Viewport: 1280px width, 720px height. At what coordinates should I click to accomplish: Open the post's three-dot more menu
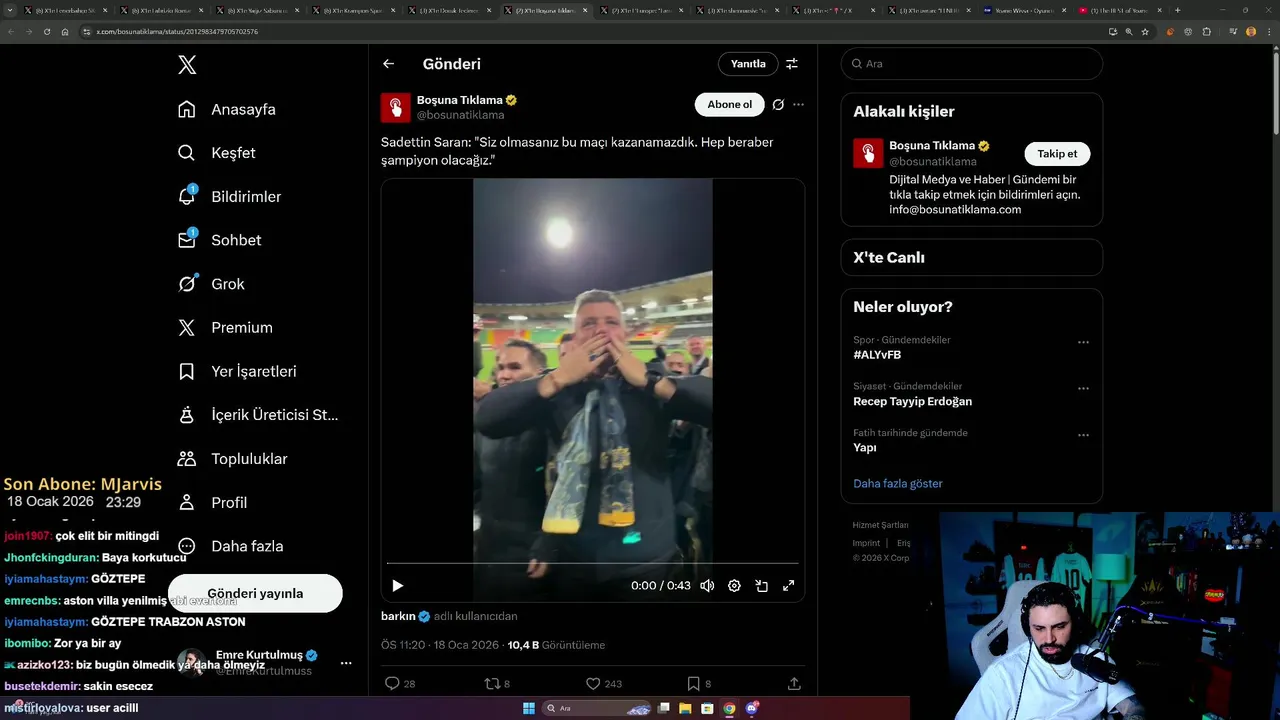(798, 105)
